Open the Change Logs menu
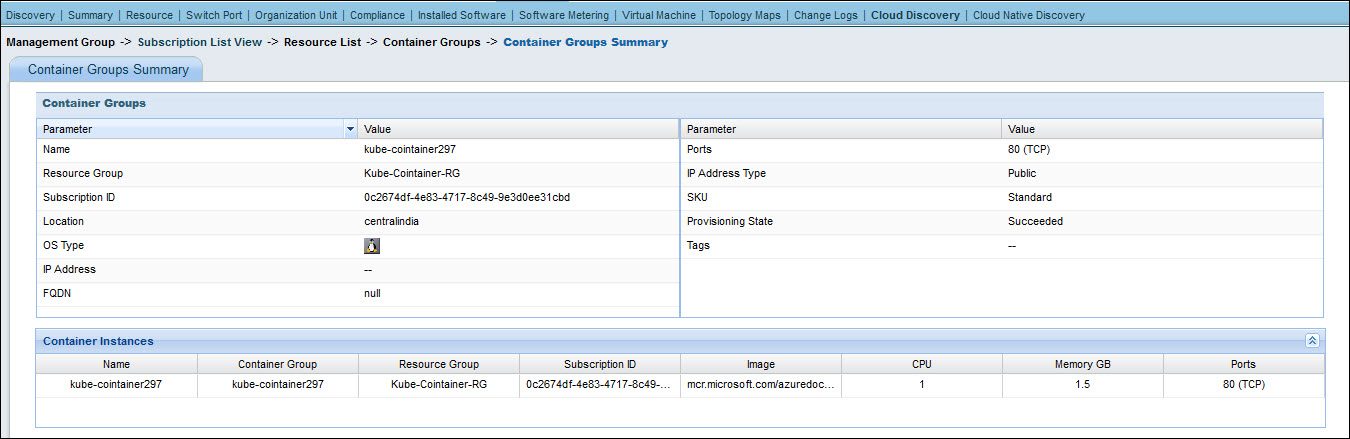The height and width of the screenshot is (439, 1350). [826, 15]
